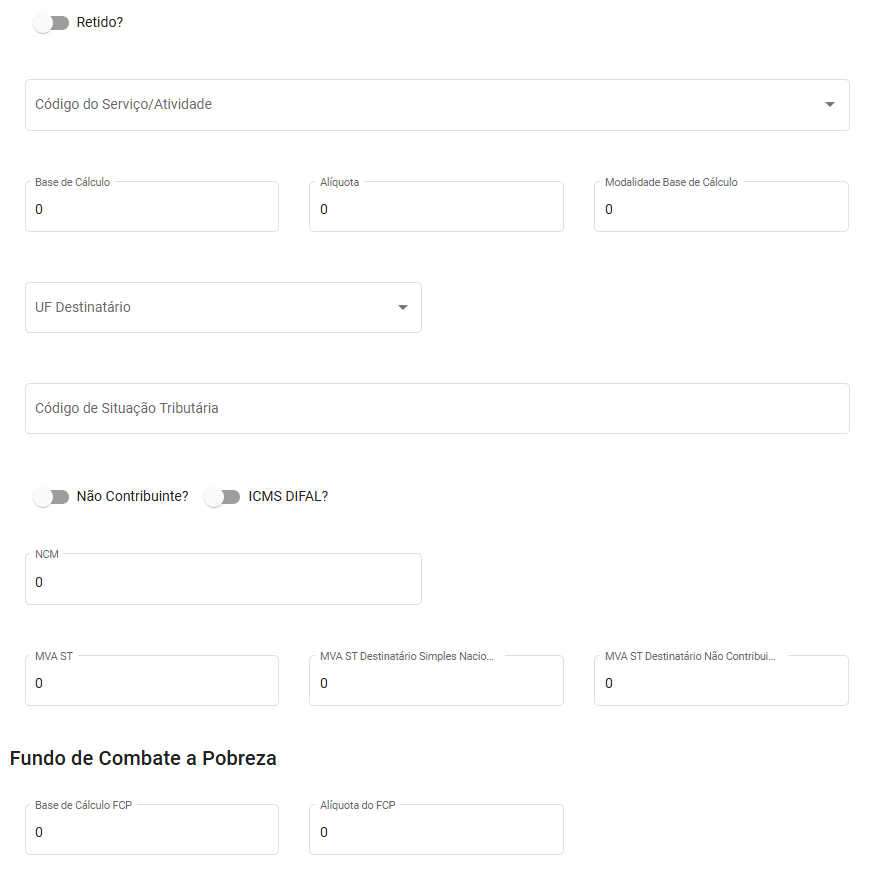Open the Código do Serviço/Atividade dropdown
The image size is (880, 883).
420,105
